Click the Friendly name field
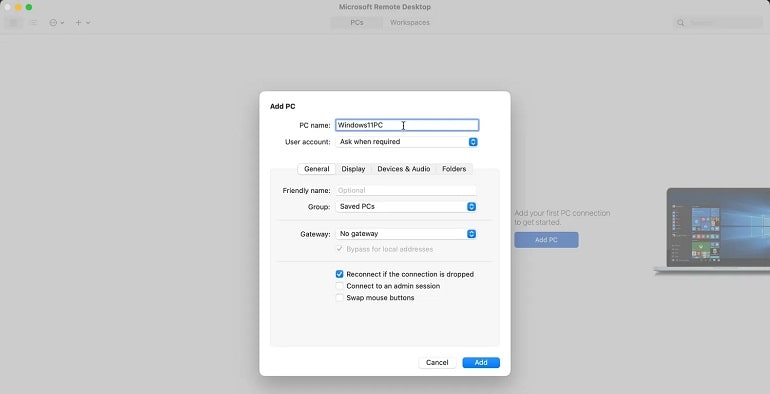The height and width of the screenshot is (394, 770). [x=406, y=191]
